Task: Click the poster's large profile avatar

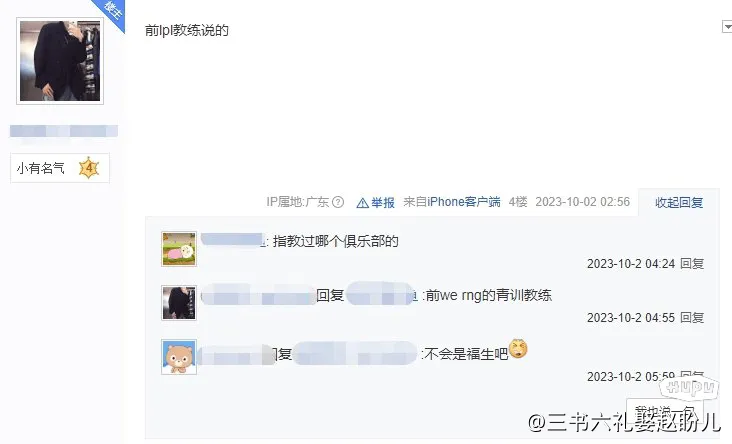Action: (x=60, y=61)
